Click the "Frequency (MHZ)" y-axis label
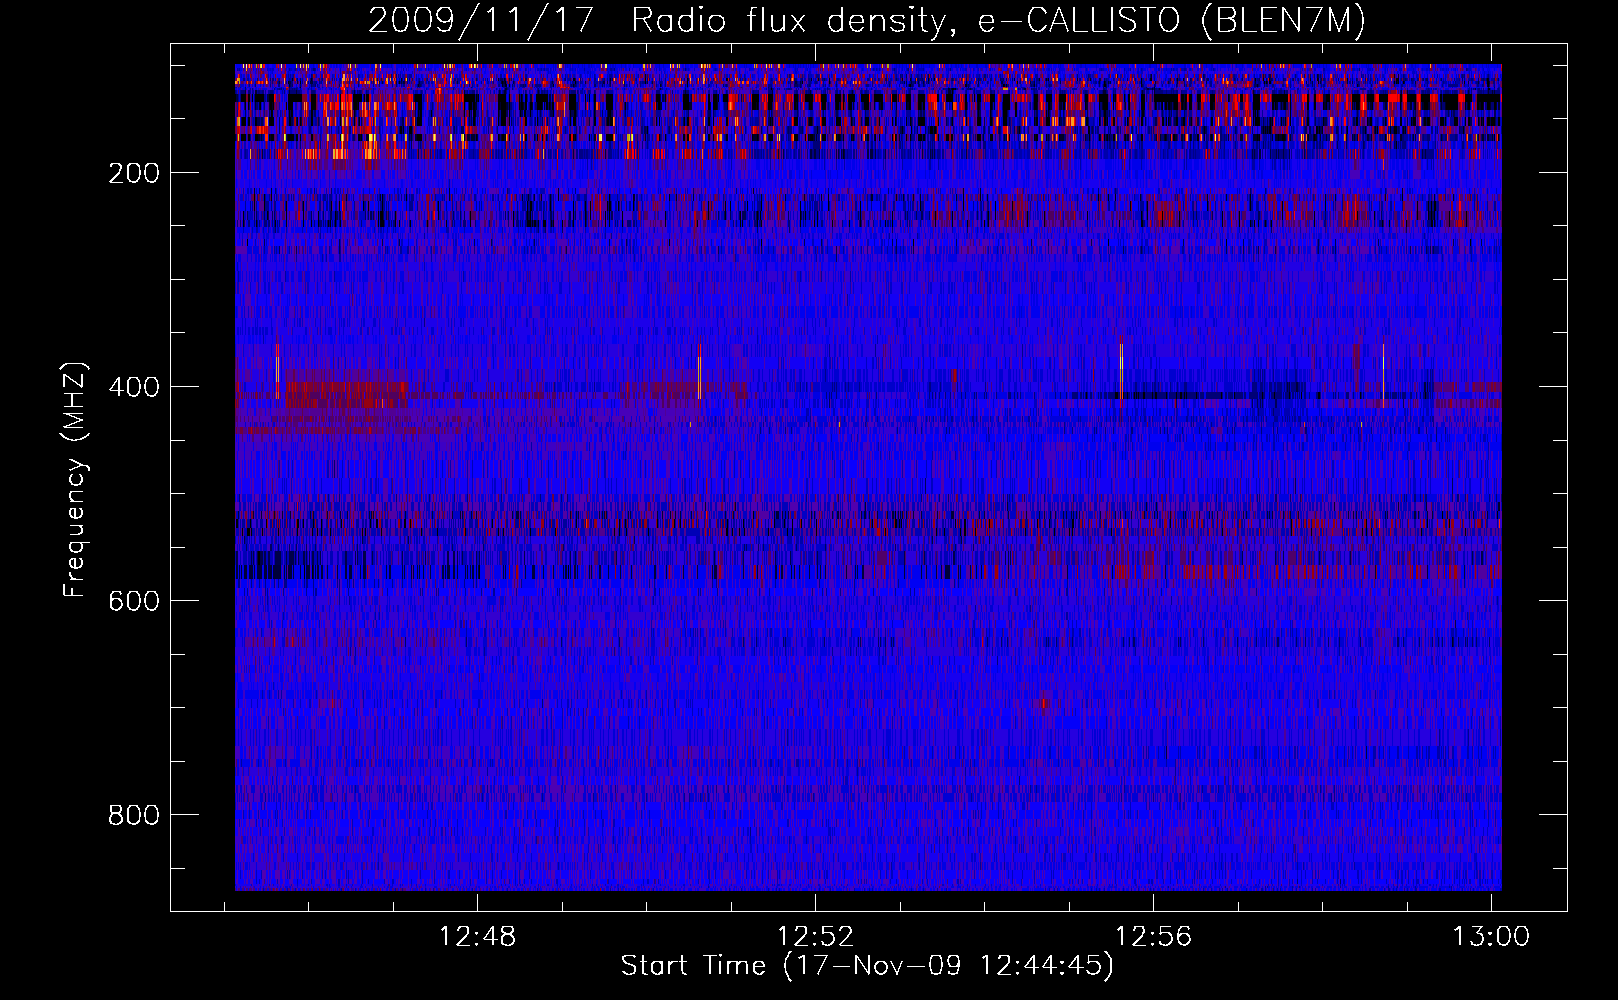 75,479
